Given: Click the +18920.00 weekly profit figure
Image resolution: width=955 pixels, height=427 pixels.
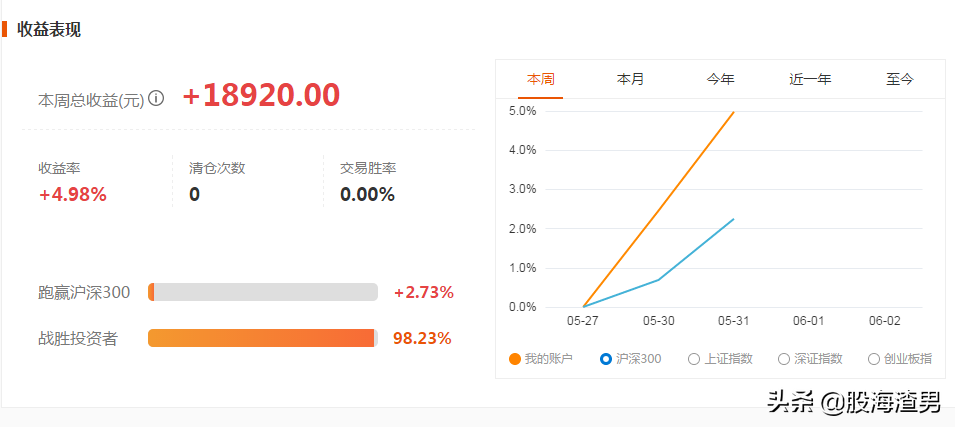Looking at the screenshot, I should [x=261, y=96].
